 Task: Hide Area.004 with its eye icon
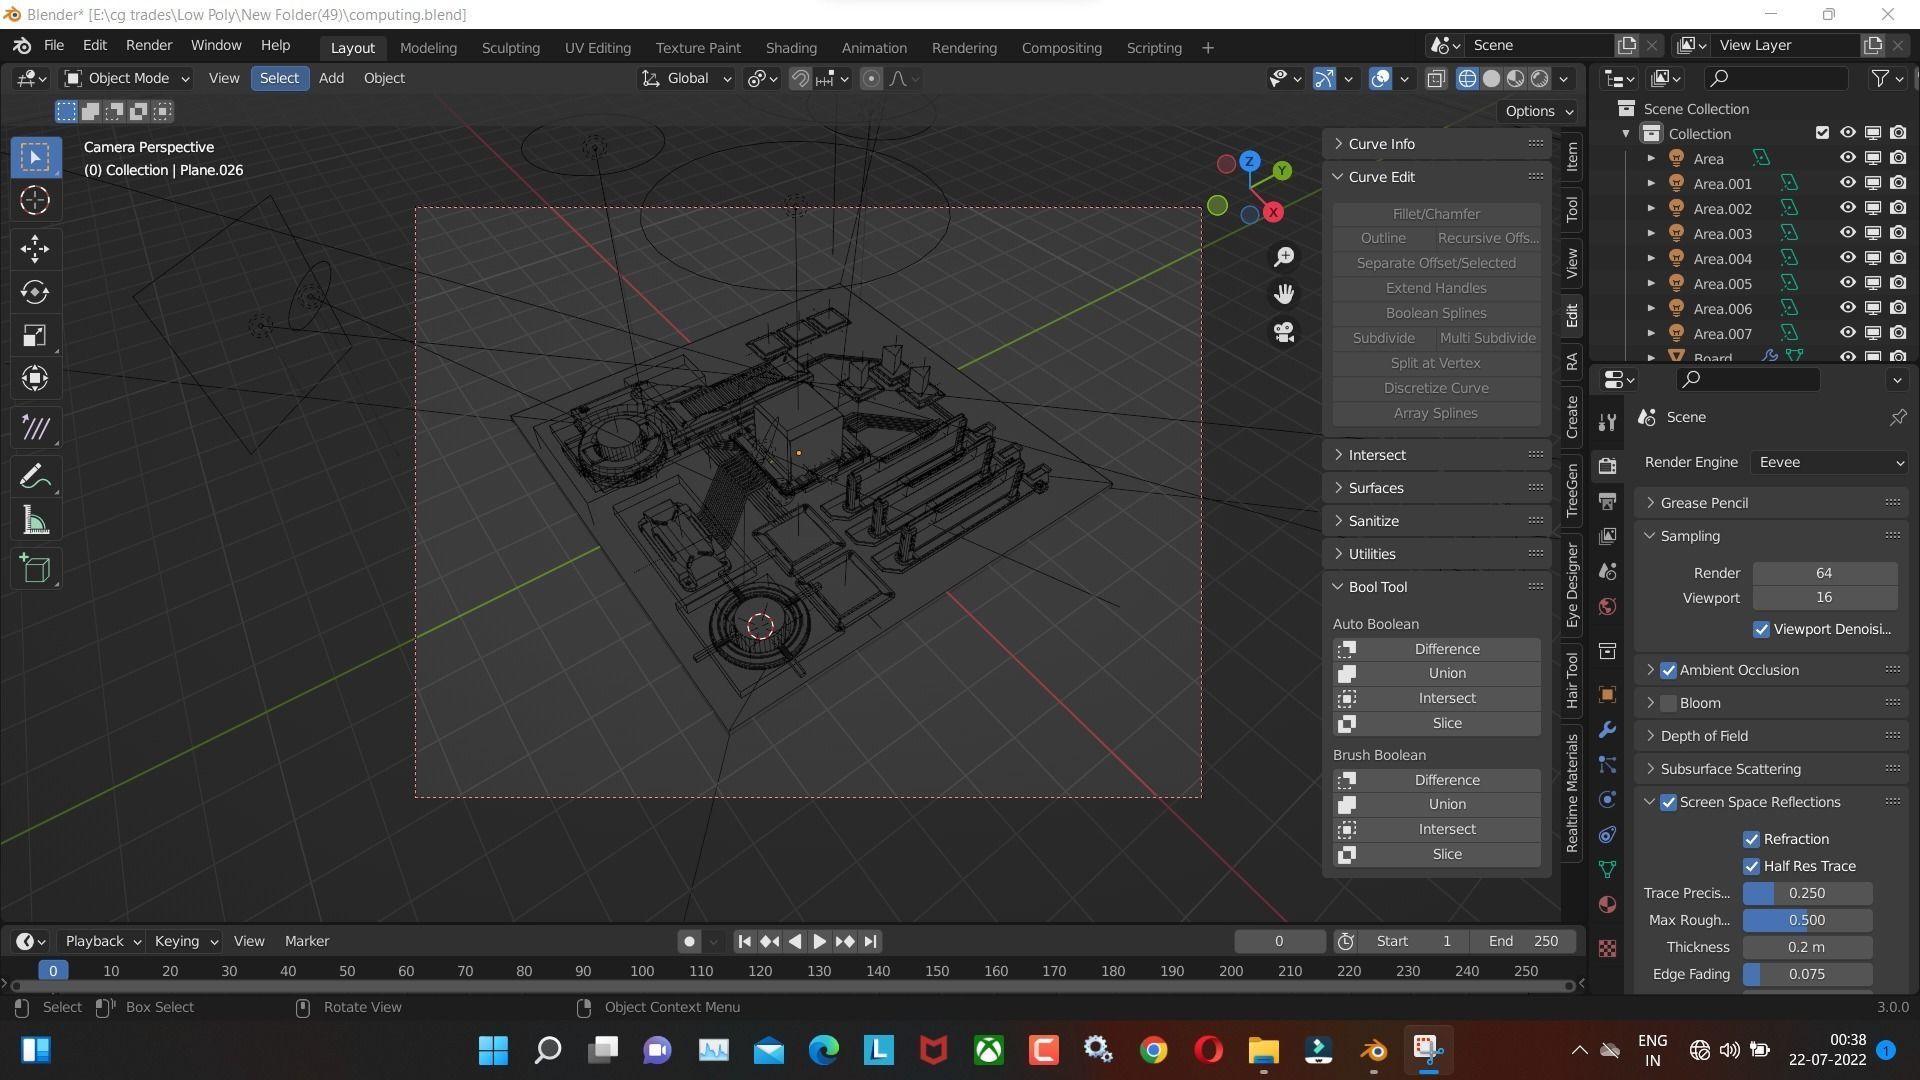click(x=1847, y=258)
